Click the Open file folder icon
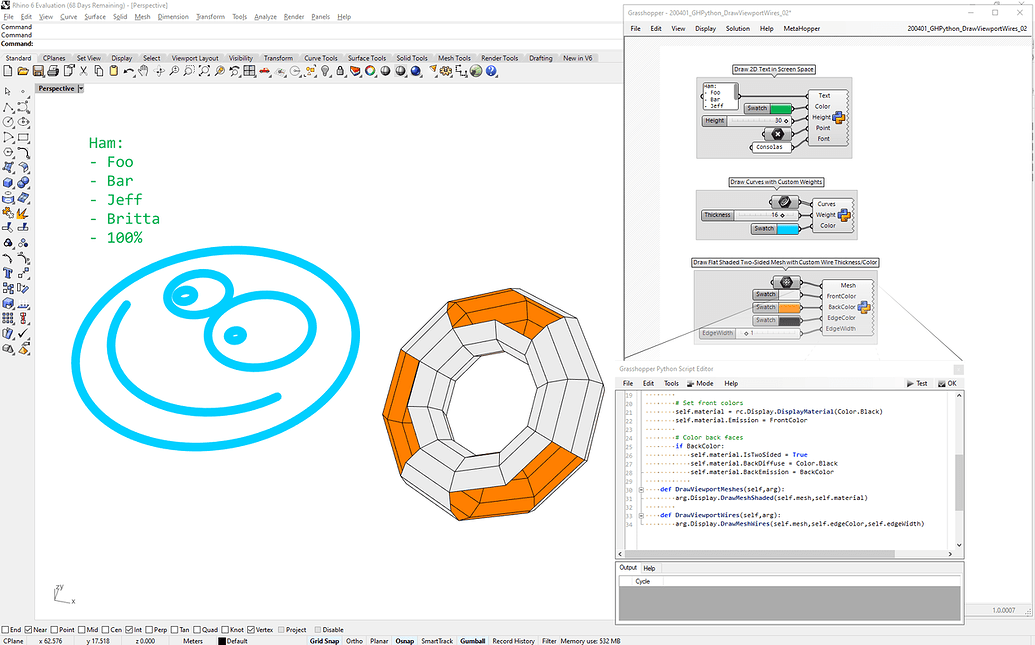This screenshot has width=1035, height=645. (x=23, y=72)
